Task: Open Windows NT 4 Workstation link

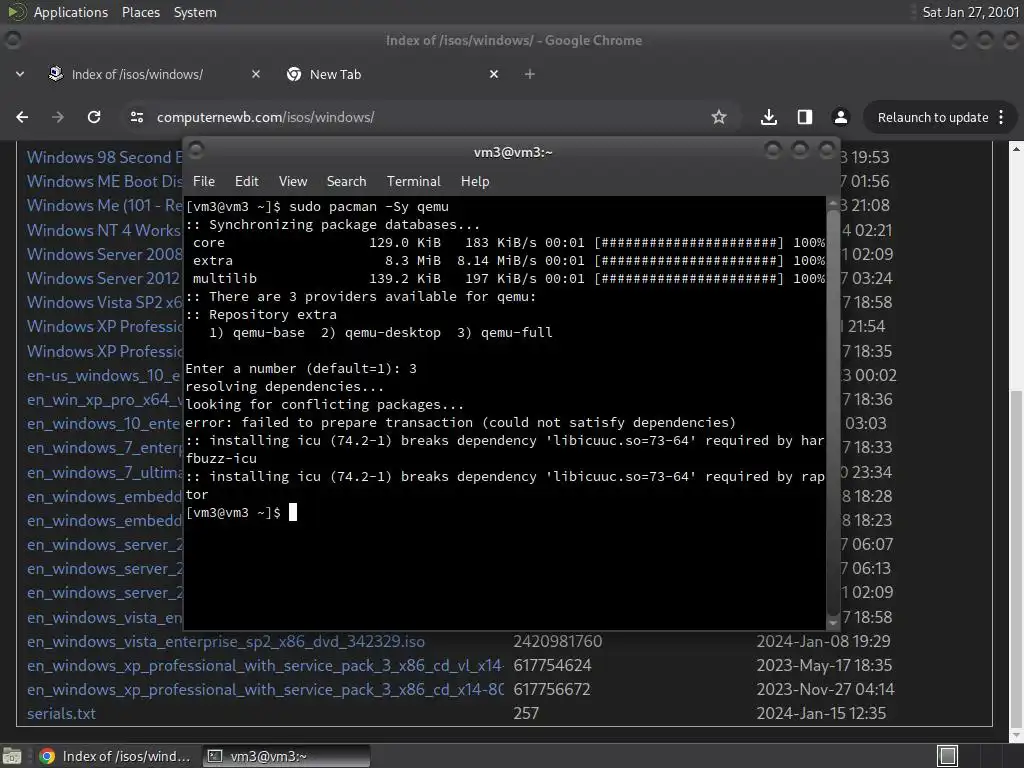Action: (104, 231)
